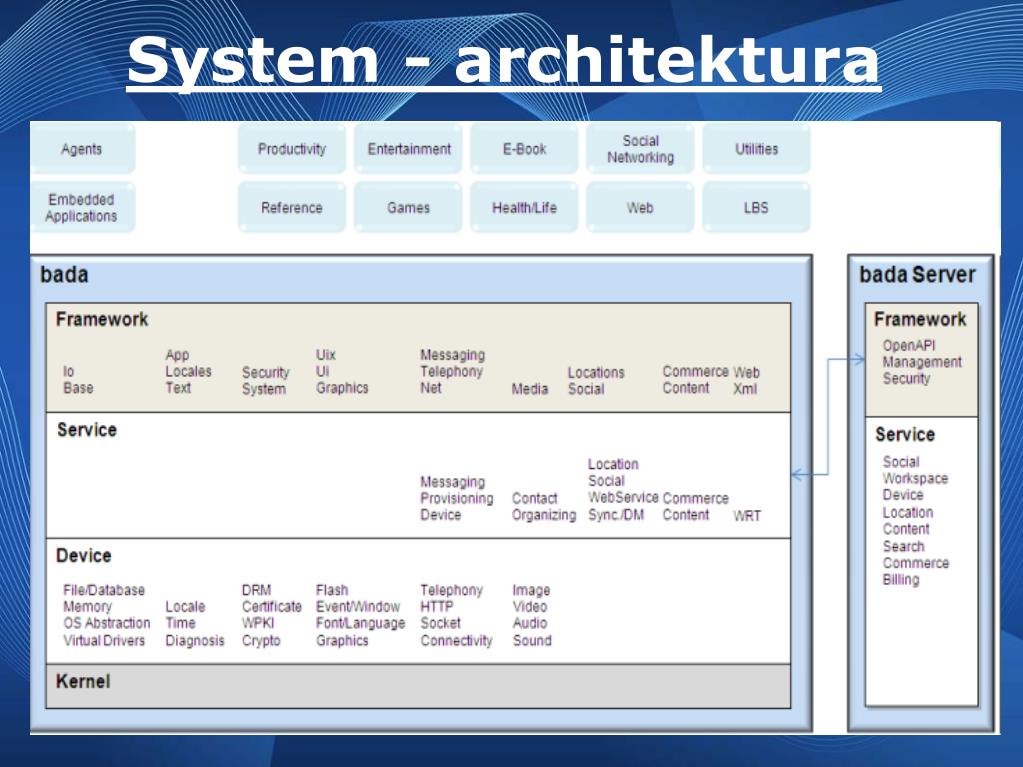This screenshot has height=767, width=1023.
Task: Select the Crypto entry
Action: click(261, 640)
